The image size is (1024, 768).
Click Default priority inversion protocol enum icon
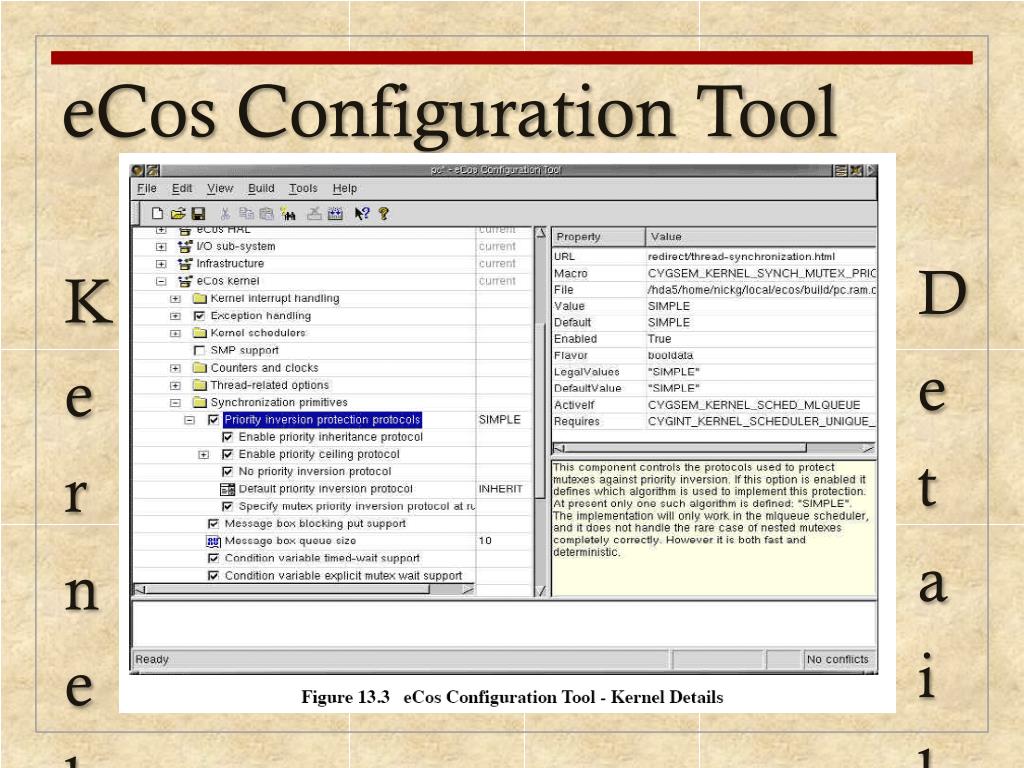coord(227,489)
